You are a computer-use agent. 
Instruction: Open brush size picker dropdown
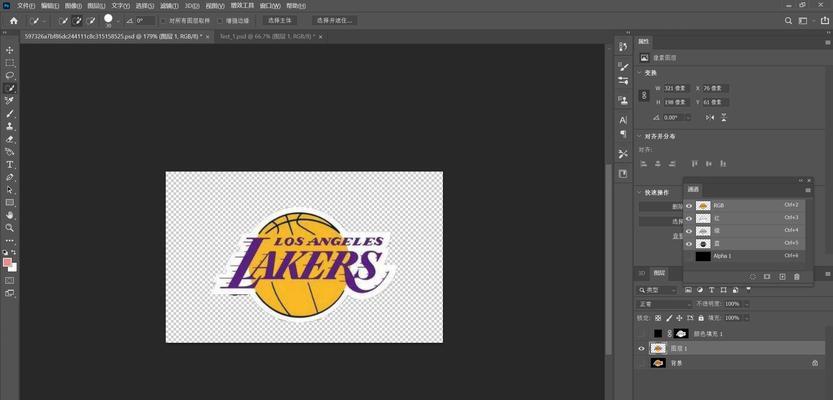point(117,21)
